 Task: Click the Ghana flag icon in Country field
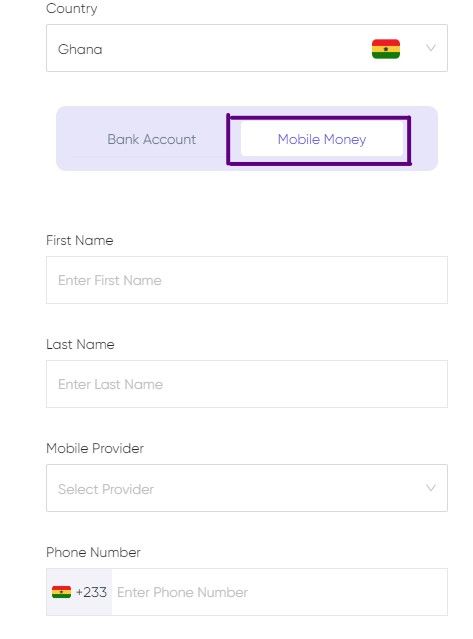coord(385,49)
